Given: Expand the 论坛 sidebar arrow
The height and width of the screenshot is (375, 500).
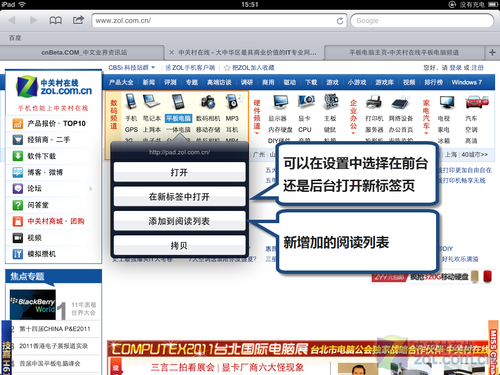Looking at the screenshot, I should coord(90,189).
